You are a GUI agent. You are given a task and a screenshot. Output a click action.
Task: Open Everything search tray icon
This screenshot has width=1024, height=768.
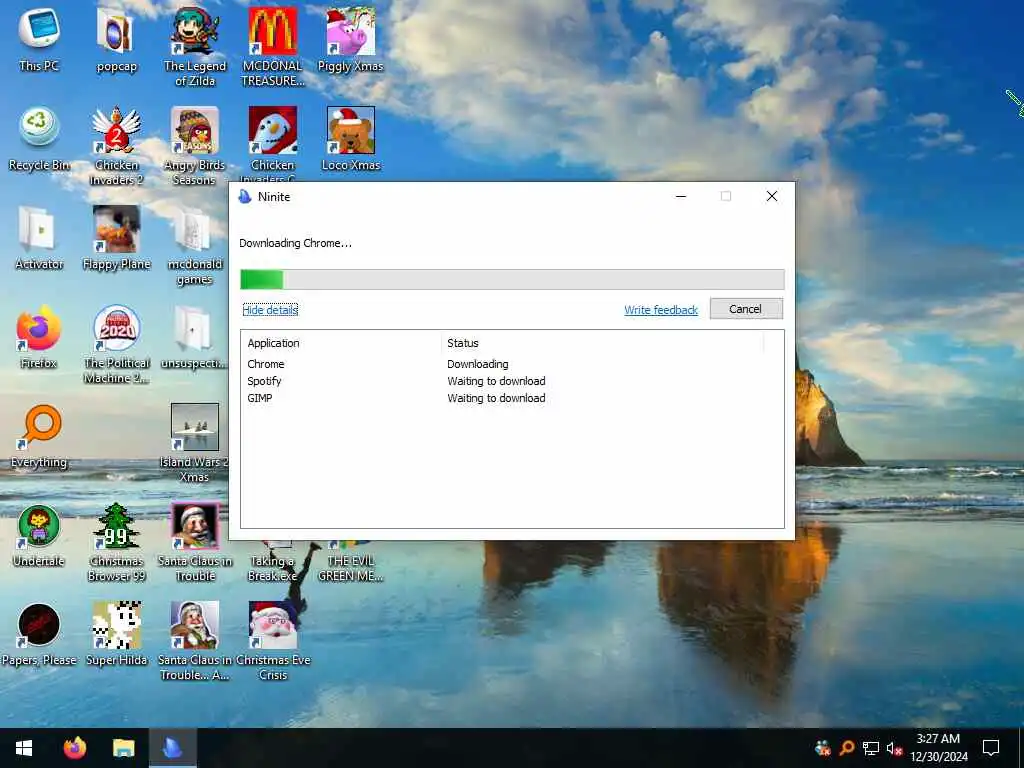click(x=847, y=748)
